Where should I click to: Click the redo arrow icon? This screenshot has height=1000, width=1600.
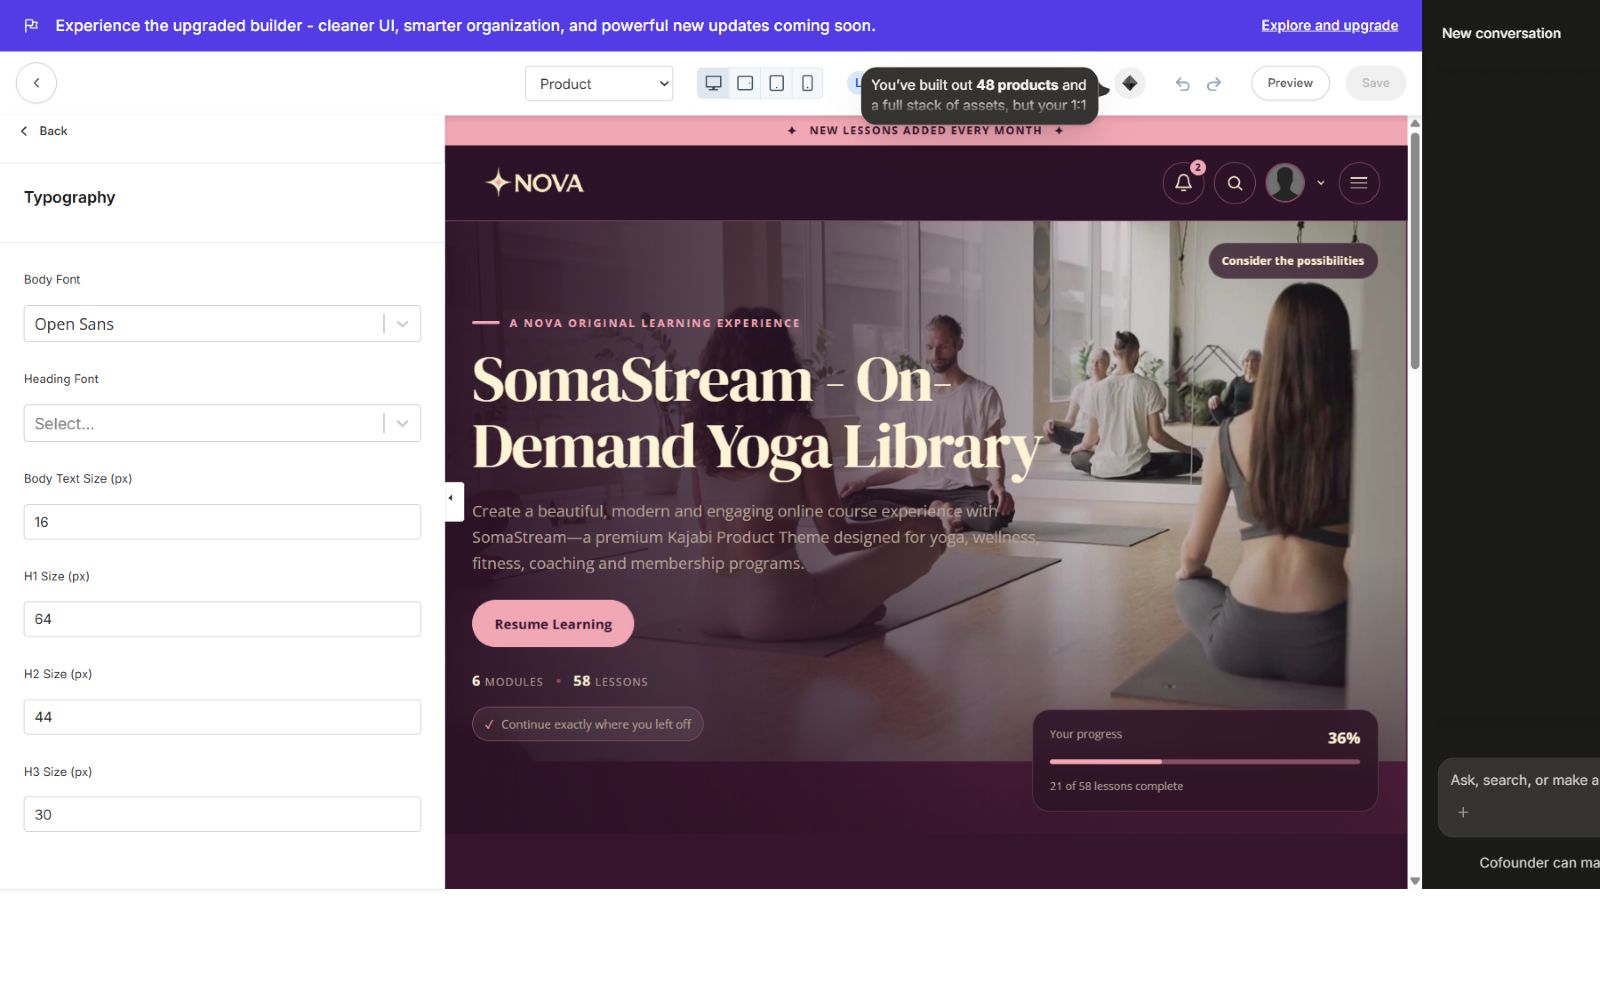(1214, 84)
